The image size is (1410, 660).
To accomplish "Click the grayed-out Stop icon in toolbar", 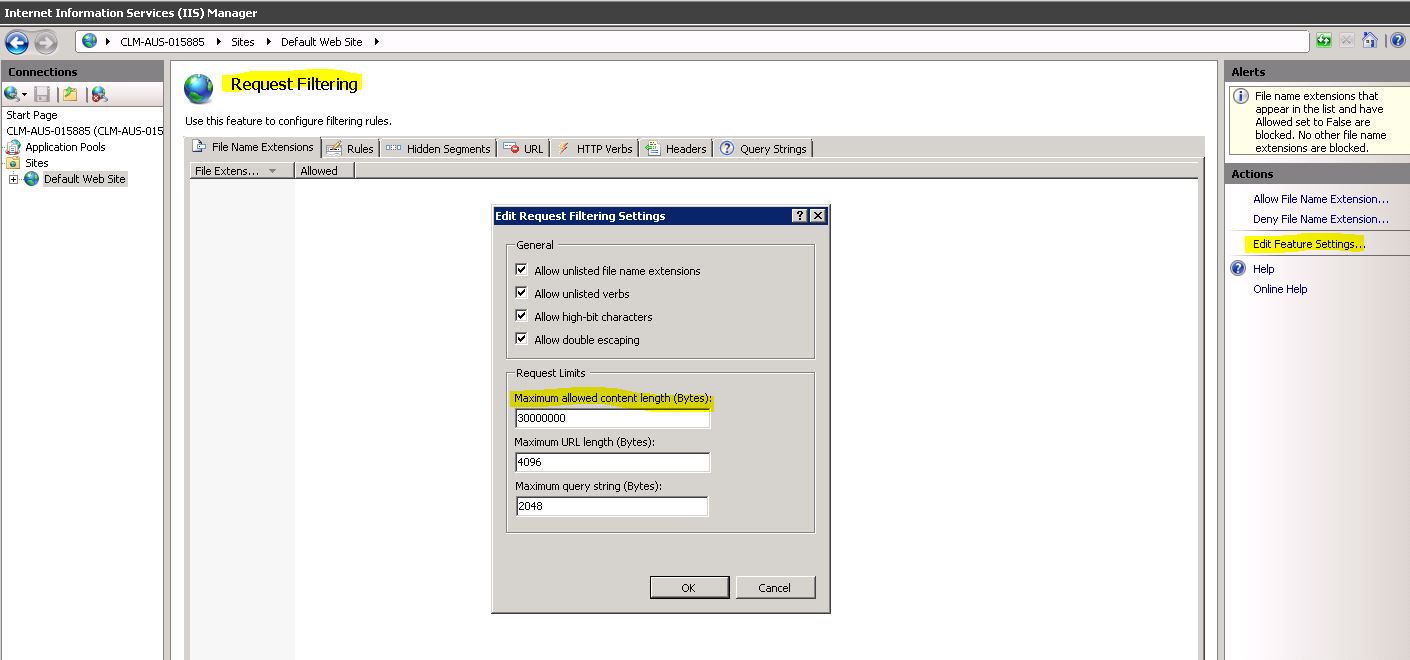I will [x=1347, y=41].
